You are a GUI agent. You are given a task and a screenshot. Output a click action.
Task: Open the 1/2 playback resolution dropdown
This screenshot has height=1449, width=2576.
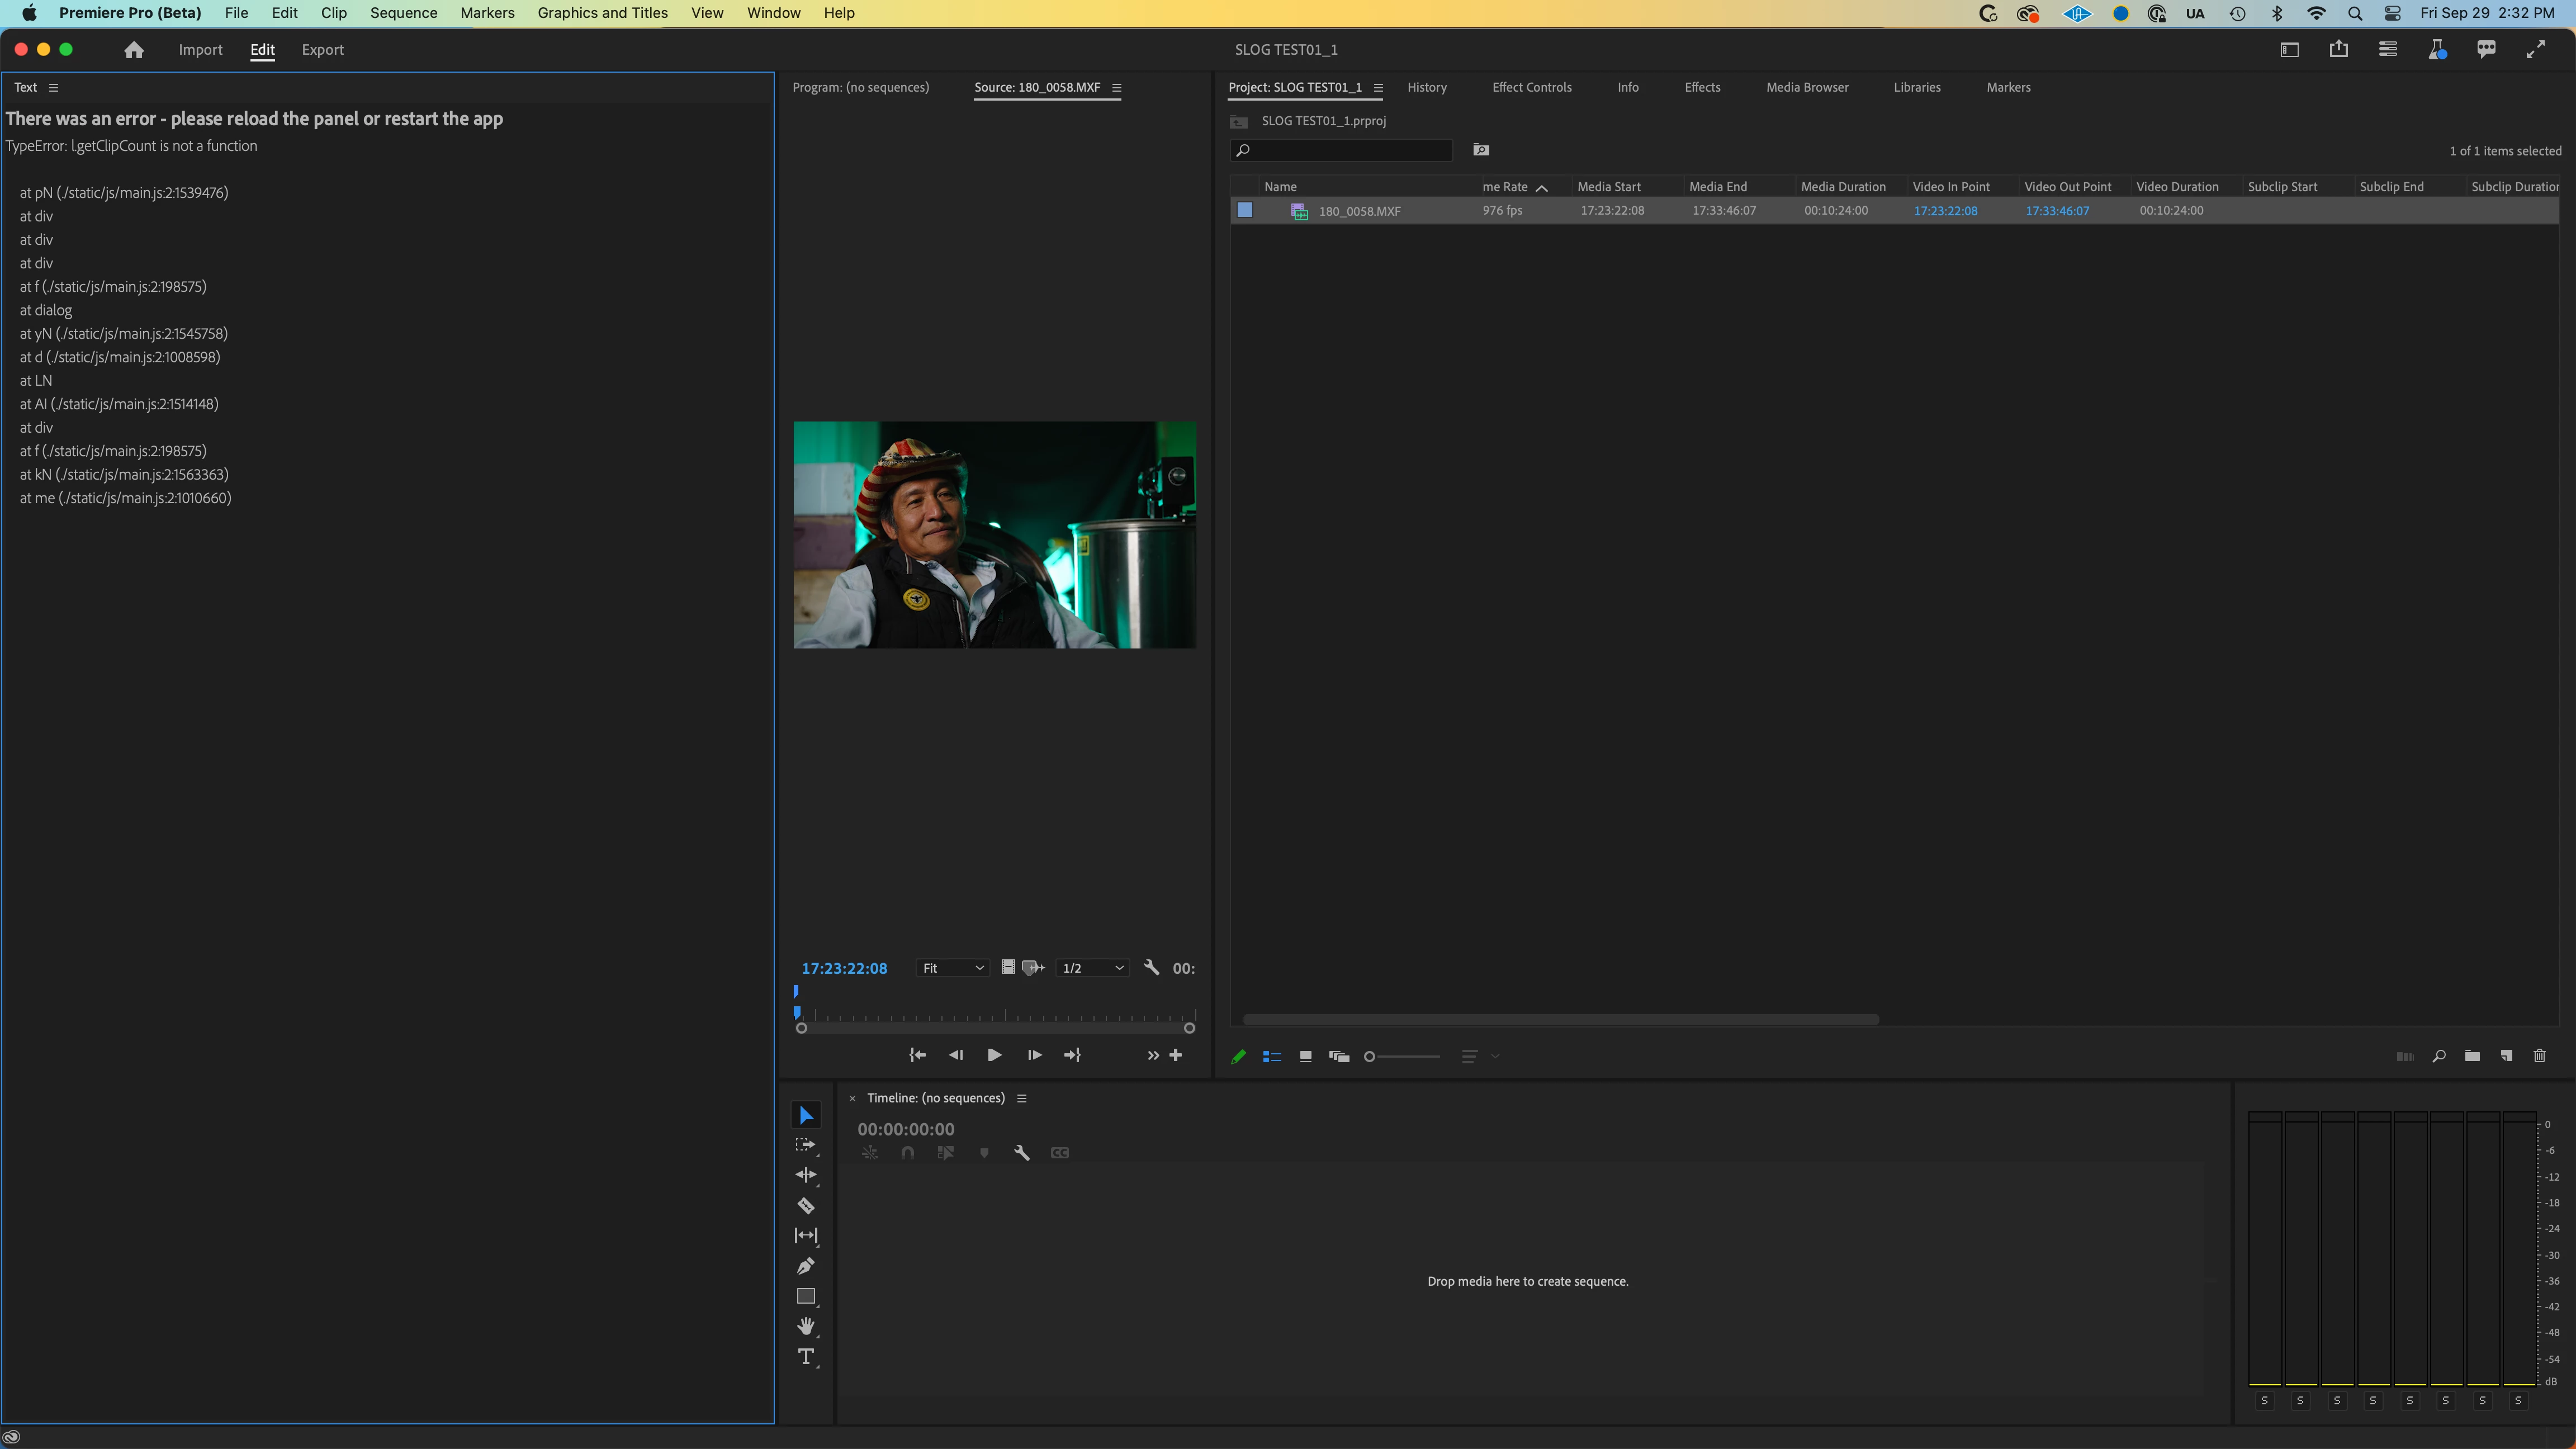point(1093,968)
